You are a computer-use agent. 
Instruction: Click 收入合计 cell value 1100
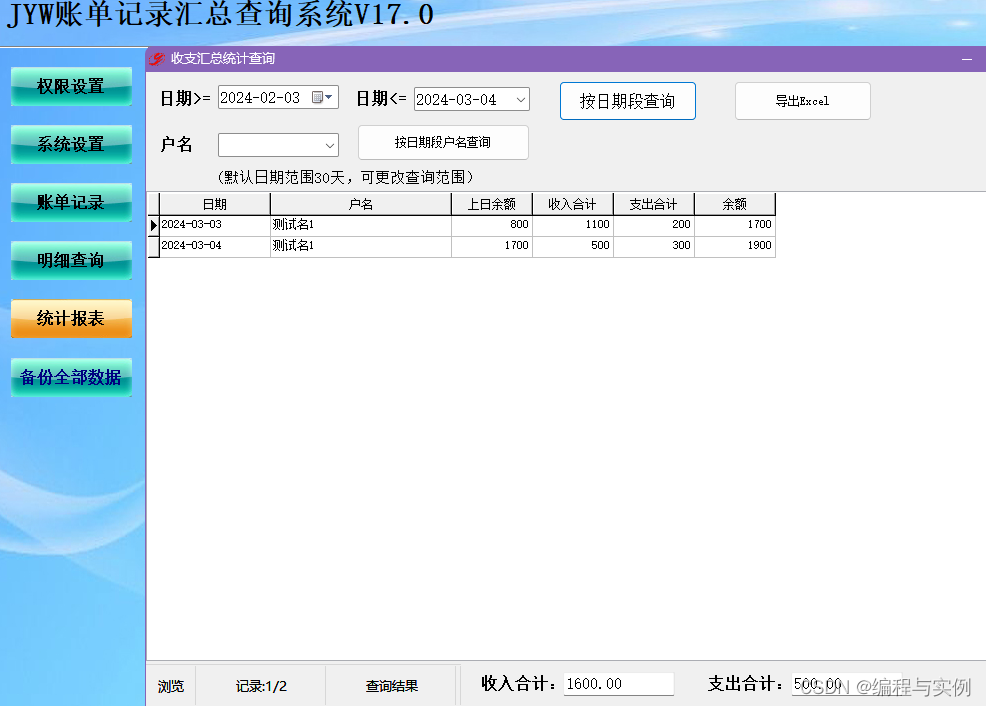572,224
